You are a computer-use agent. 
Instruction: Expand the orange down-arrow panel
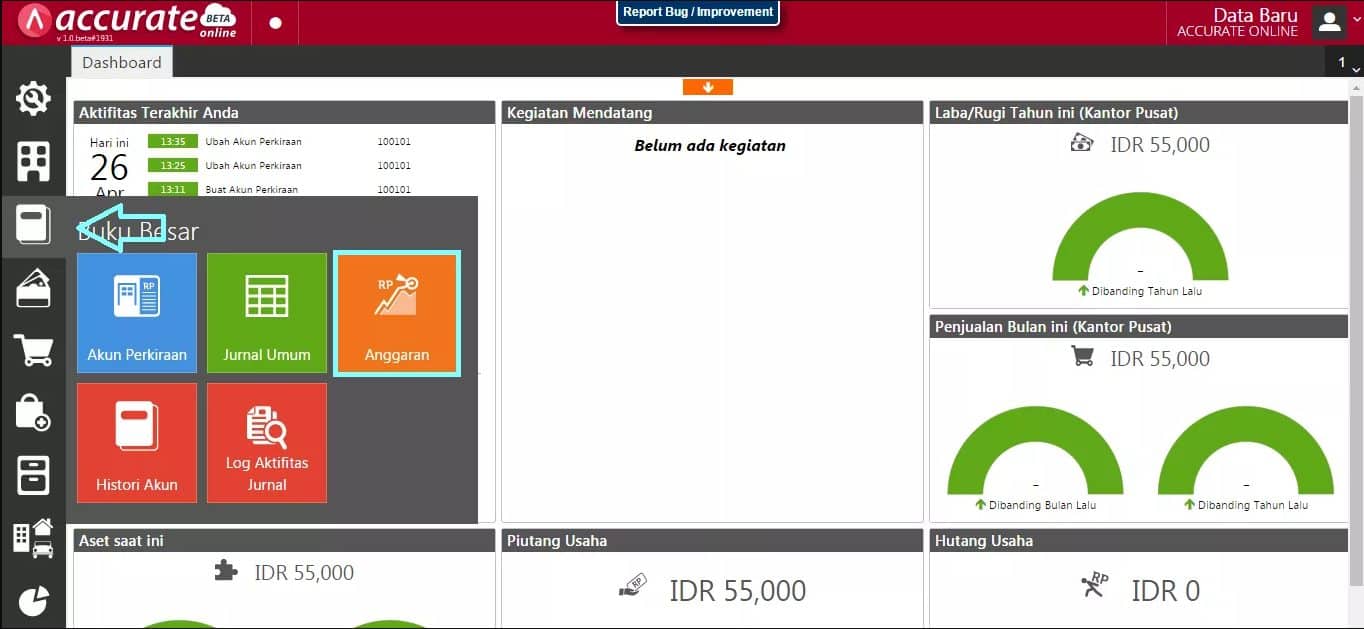708,87
